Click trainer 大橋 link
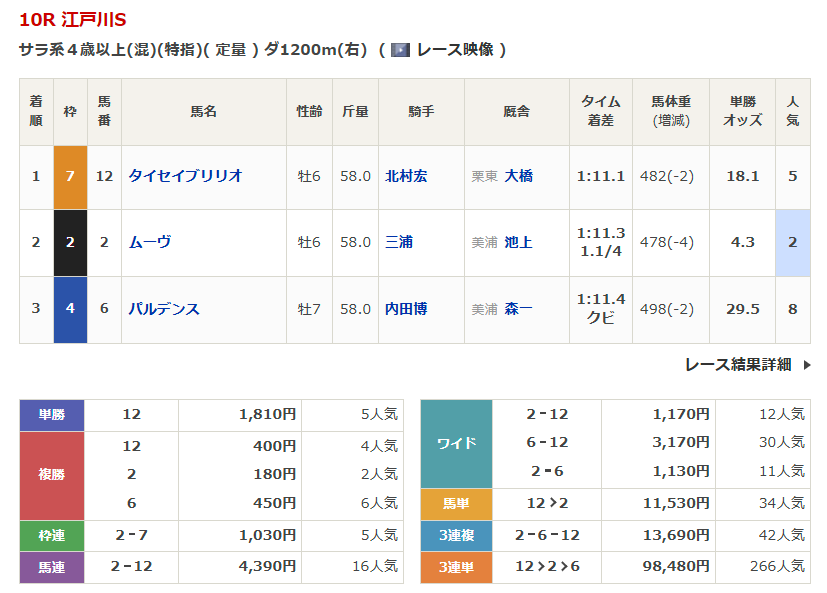This screenshot has height=593, width=827. (518, 176)
